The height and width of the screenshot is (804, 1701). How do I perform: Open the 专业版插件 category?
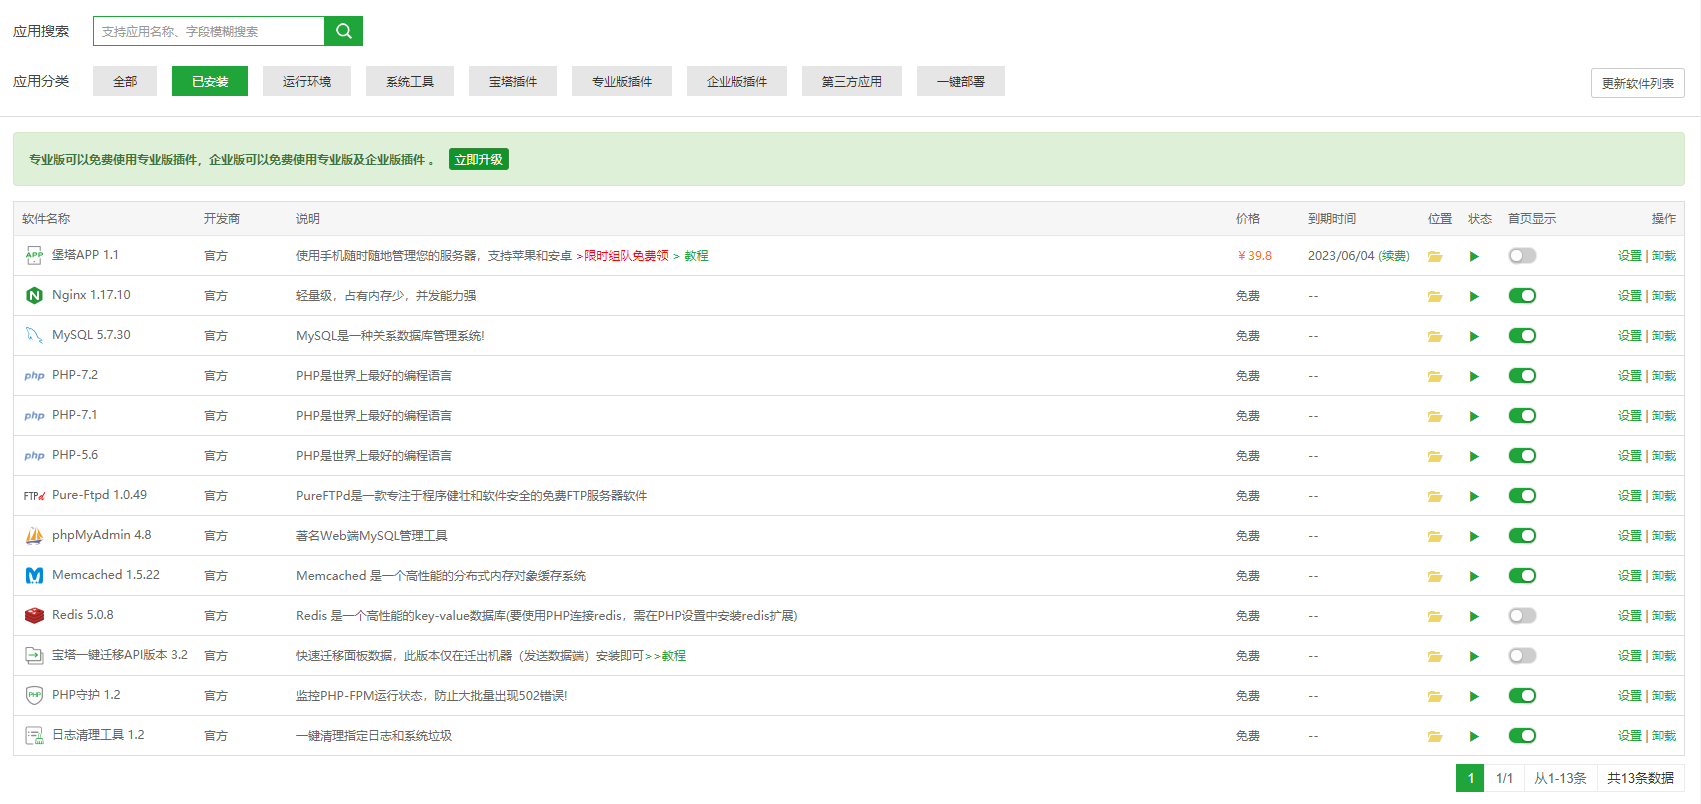tap(622, 81)
